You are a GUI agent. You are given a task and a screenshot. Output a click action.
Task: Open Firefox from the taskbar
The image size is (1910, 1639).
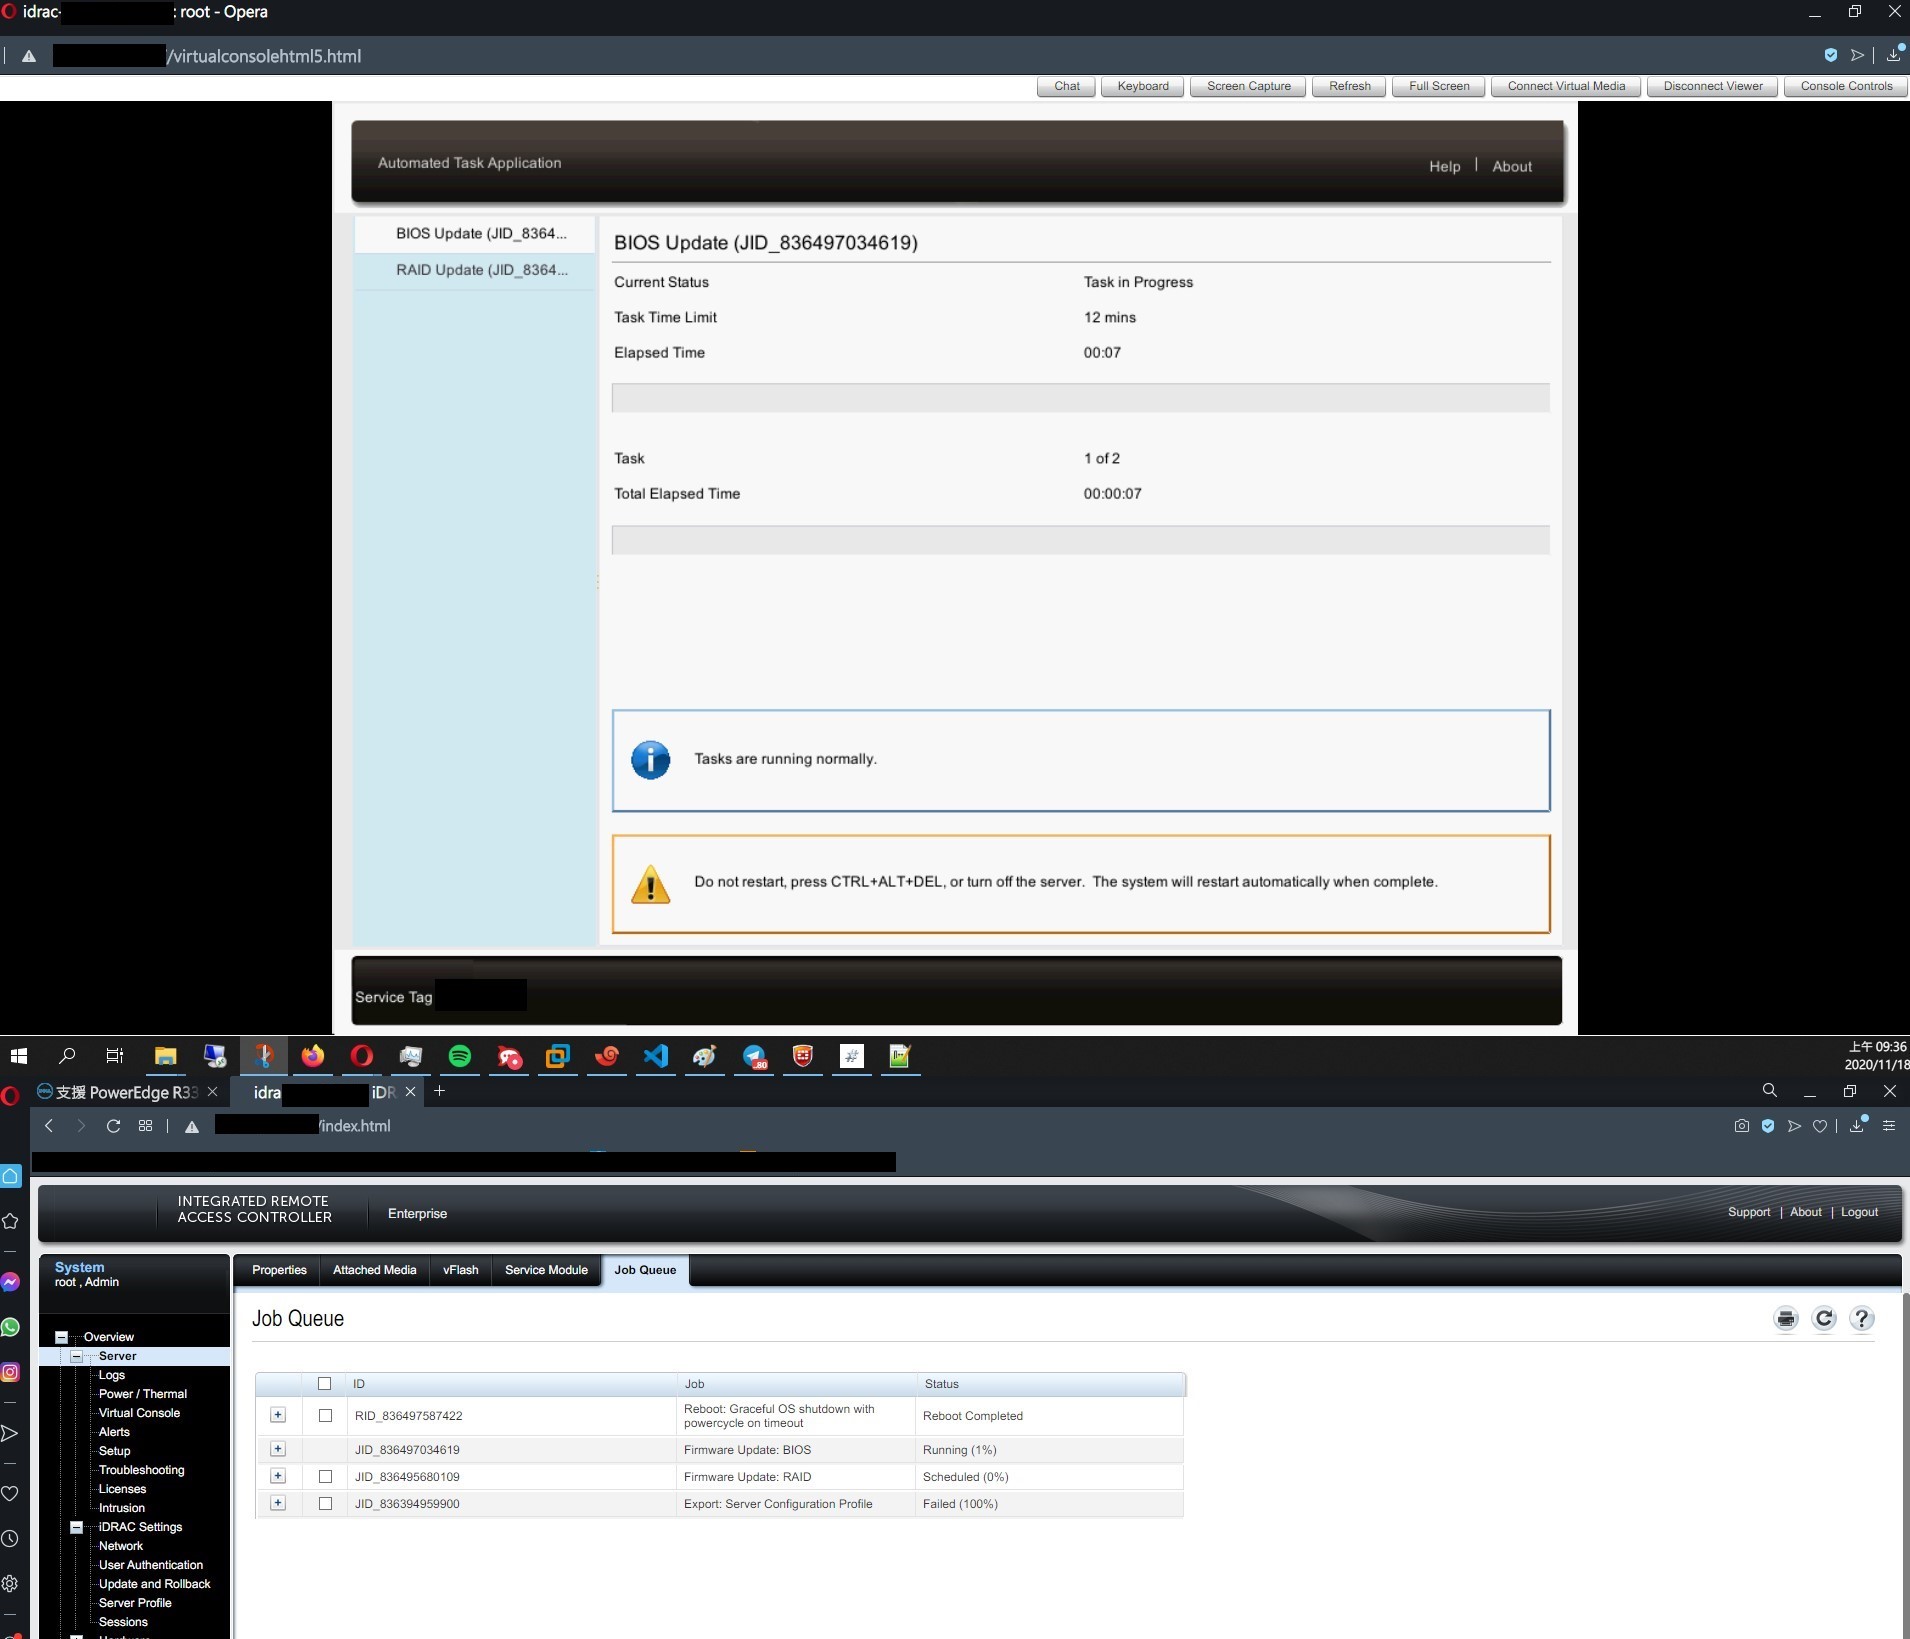tap(313, 1056)
